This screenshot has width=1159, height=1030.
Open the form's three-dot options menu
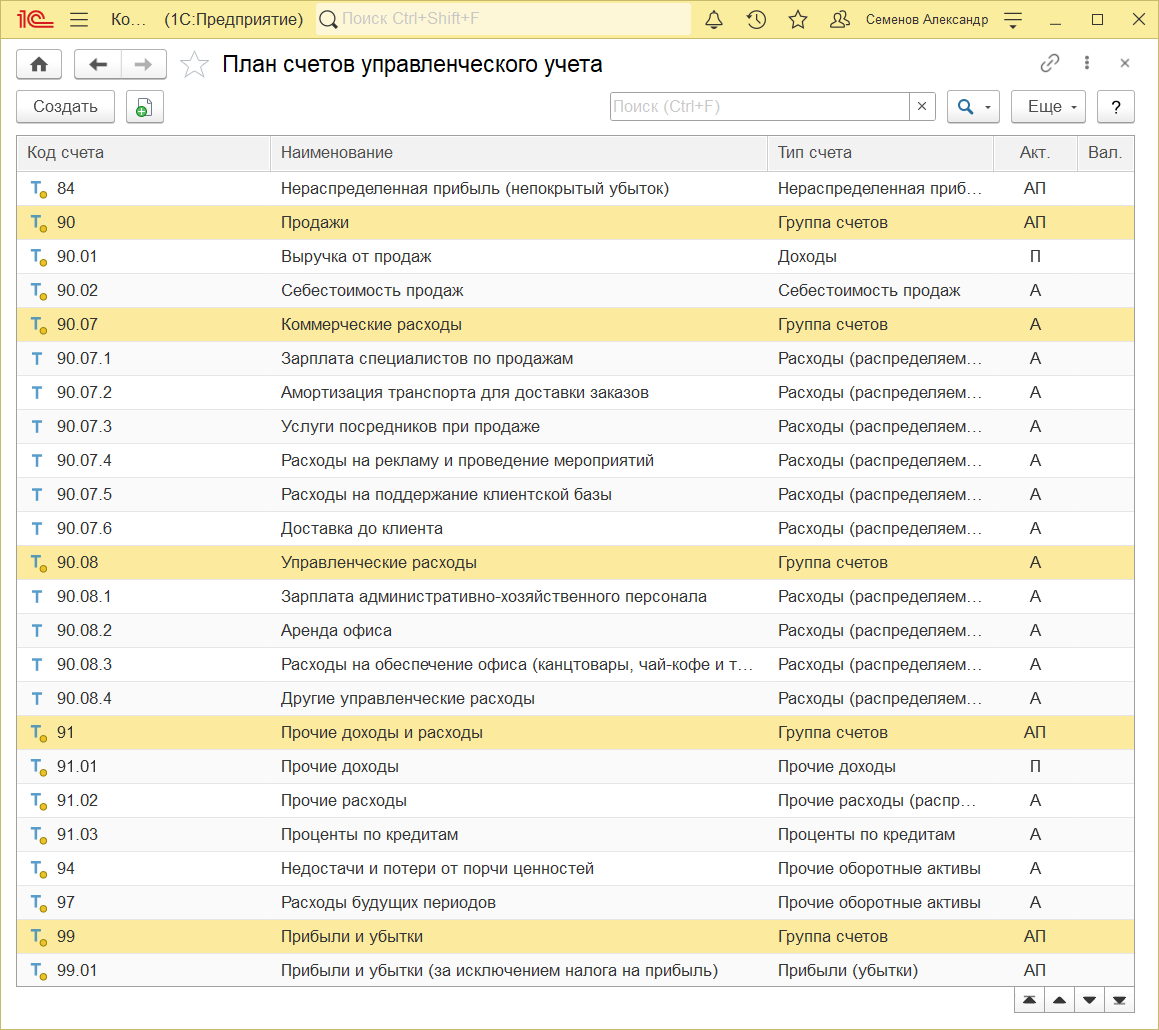click(x=1087, y=64)
